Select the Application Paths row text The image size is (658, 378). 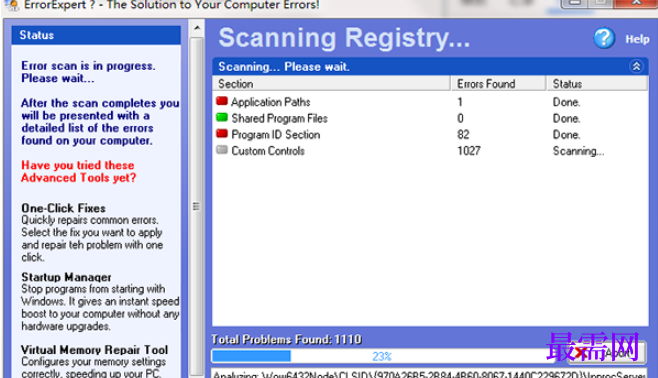click(x=271, y=102)
